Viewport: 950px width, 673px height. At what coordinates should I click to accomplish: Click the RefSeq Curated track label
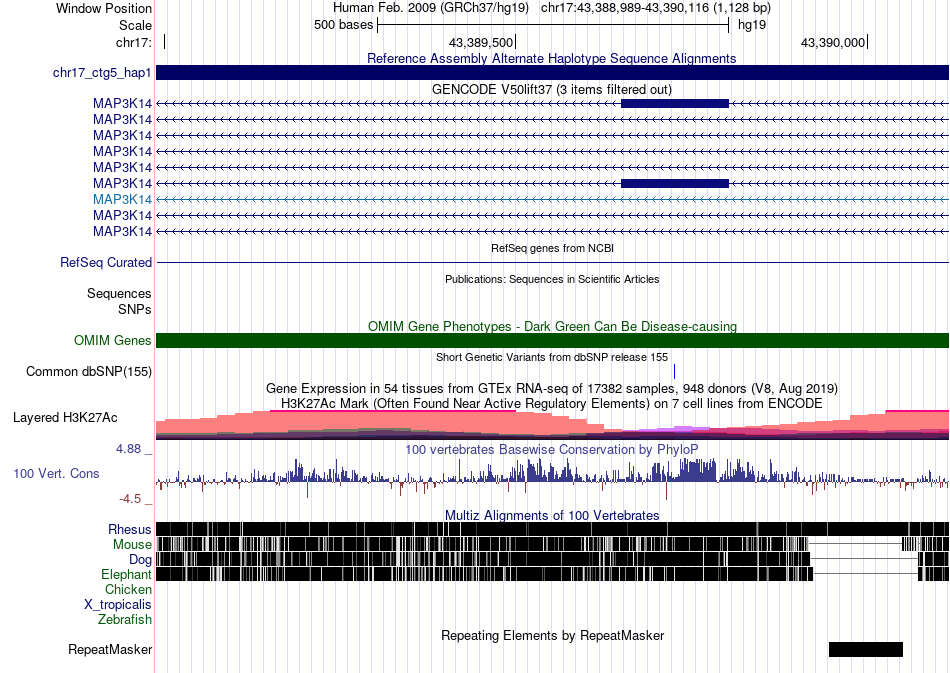(106, 262)
